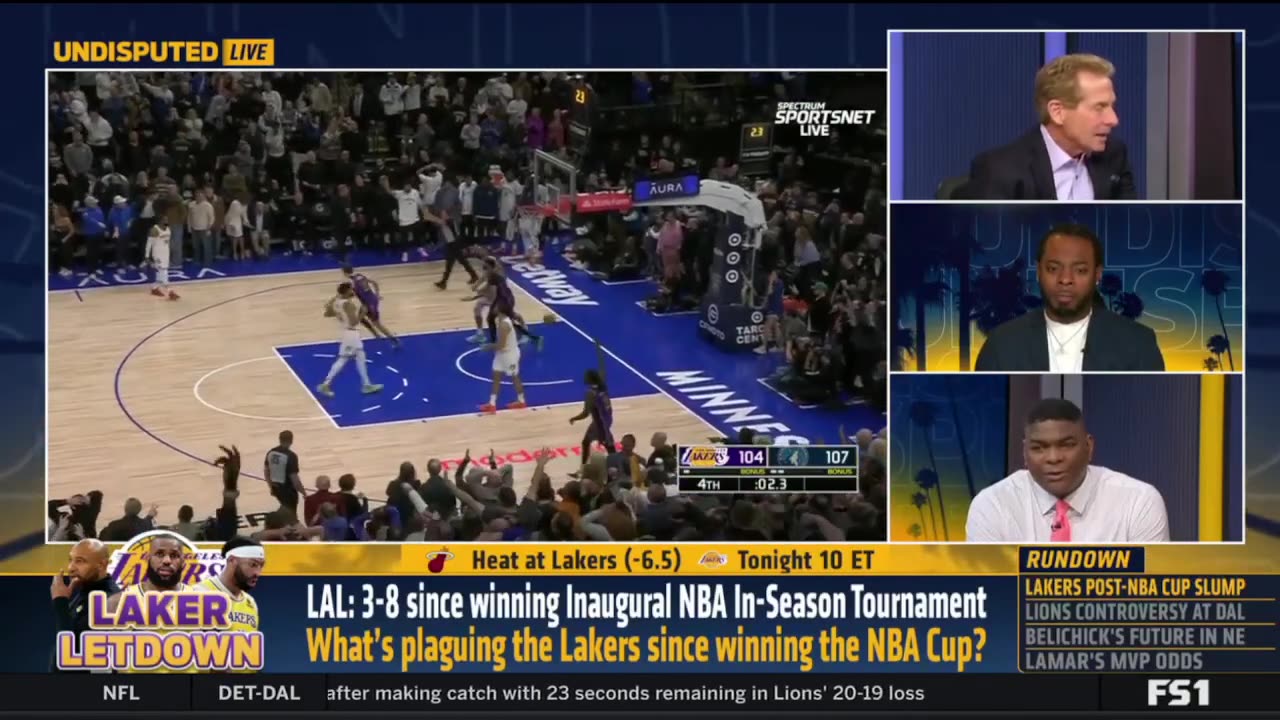The width and height of the screenshot is (1280, 720).
Task: Click 'Tonight 10 ET' text
Action: click(x=806, y=560)
